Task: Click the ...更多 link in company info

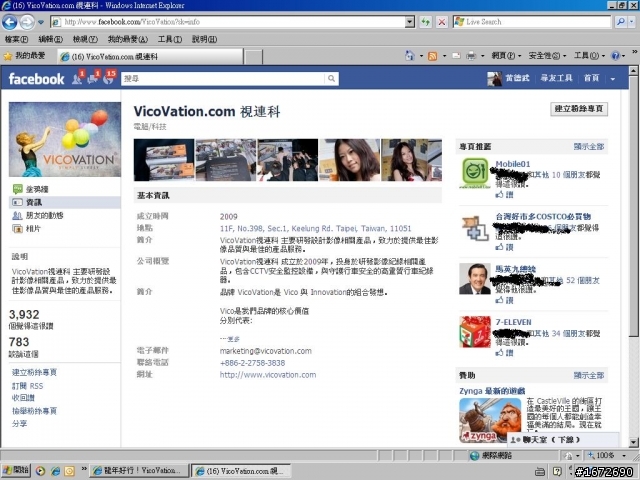Action: click(230, 339)
